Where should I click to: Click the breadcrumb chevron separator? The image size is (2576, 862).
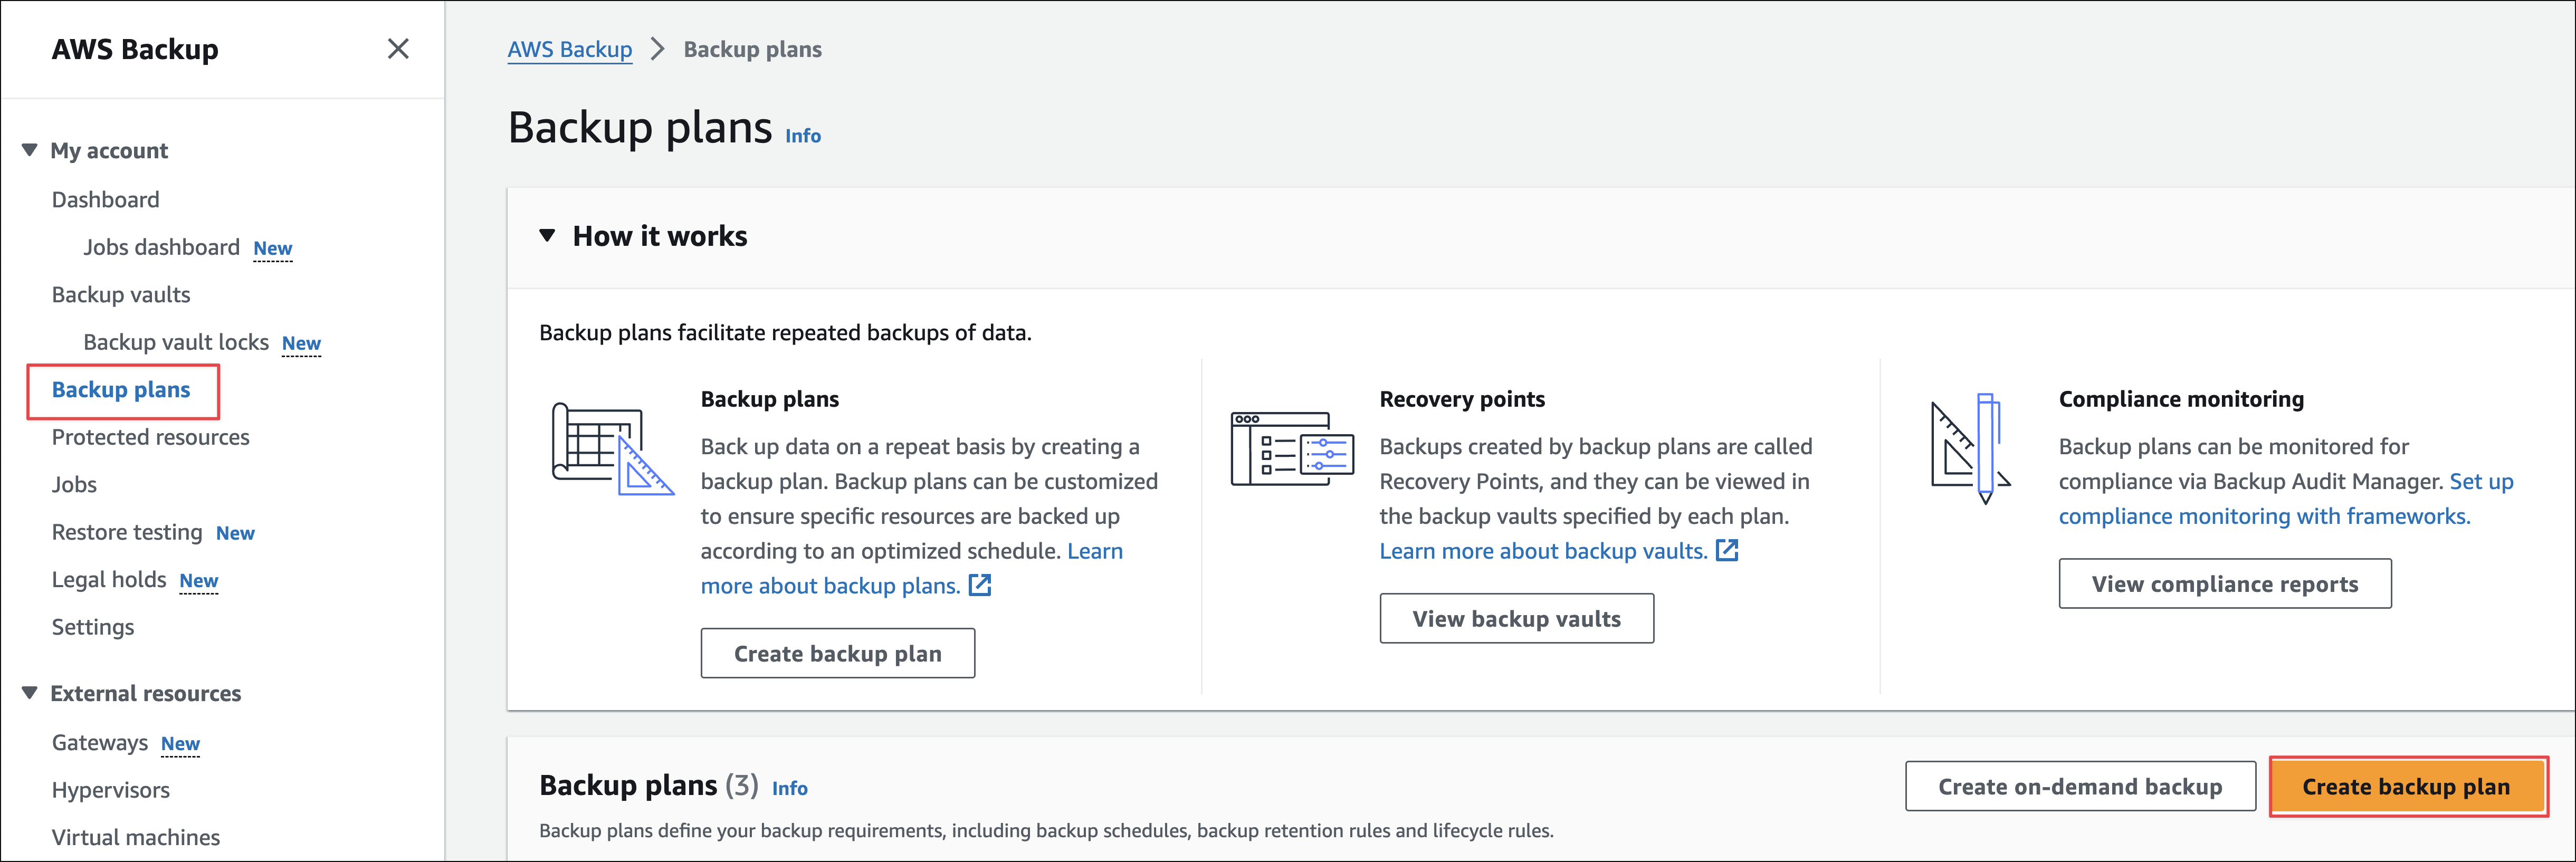point(657,49)
